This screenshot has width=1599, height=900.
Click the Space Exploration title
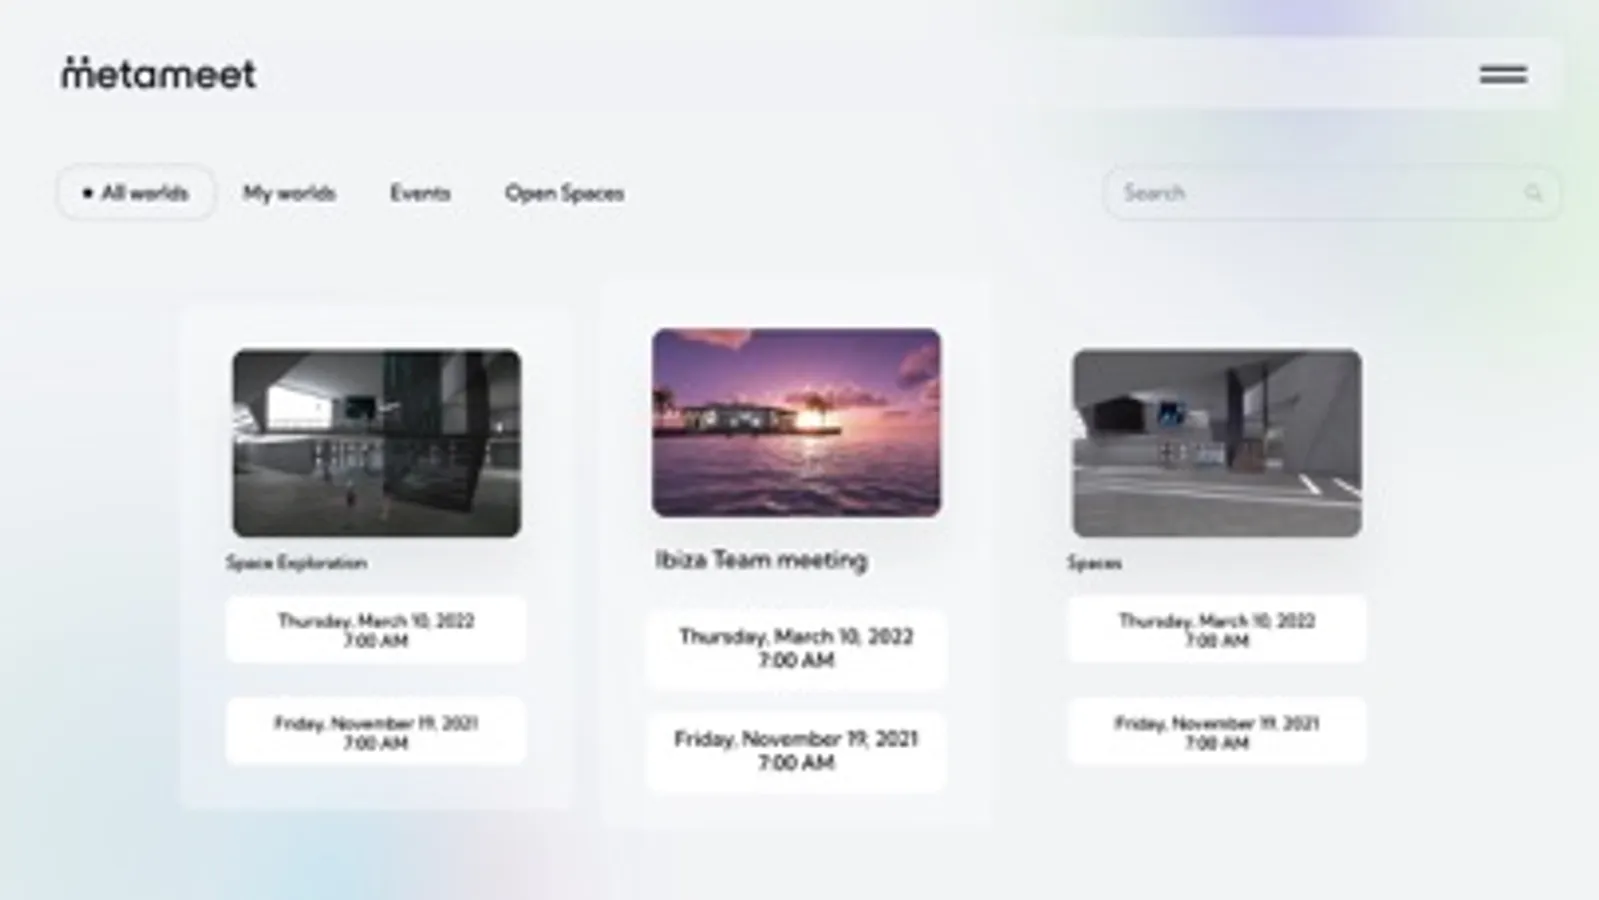point(296,563)
